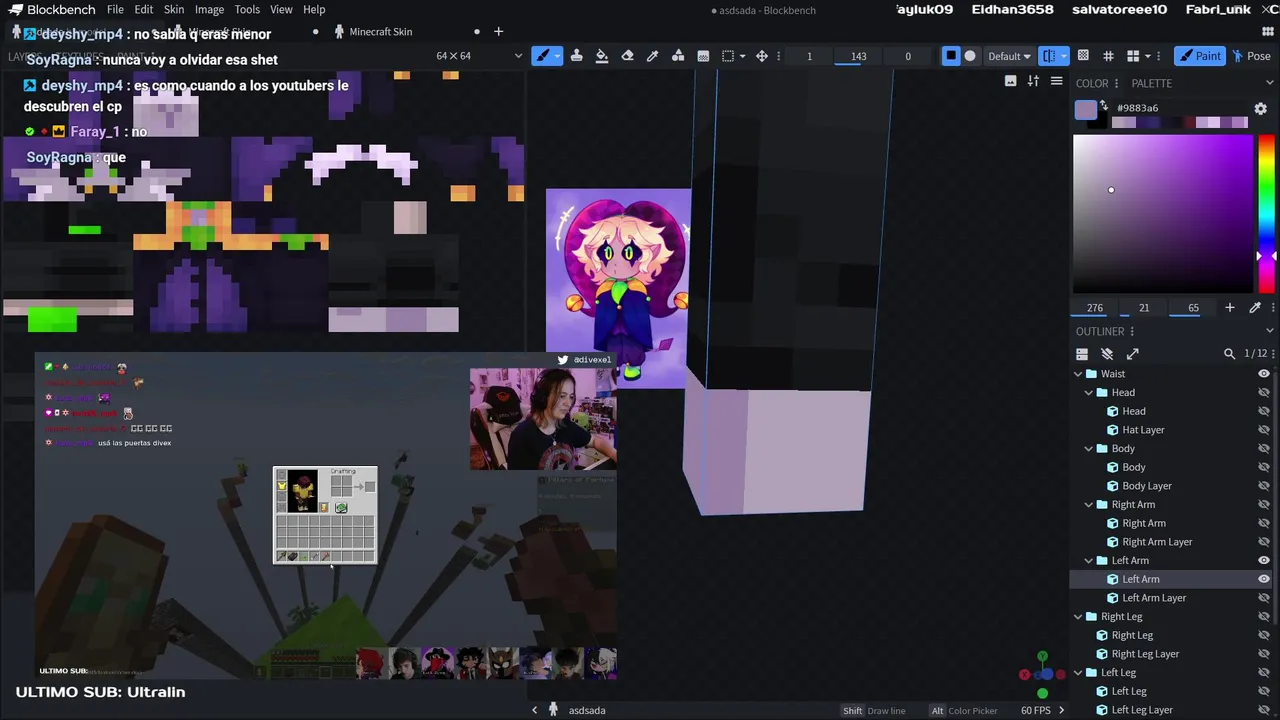Image resolution: width=1280 pixels, height=720 pixels.
Task: Collapse the COLOR panel chevron
Action: pyautogui.click(x=1270, y=83)
